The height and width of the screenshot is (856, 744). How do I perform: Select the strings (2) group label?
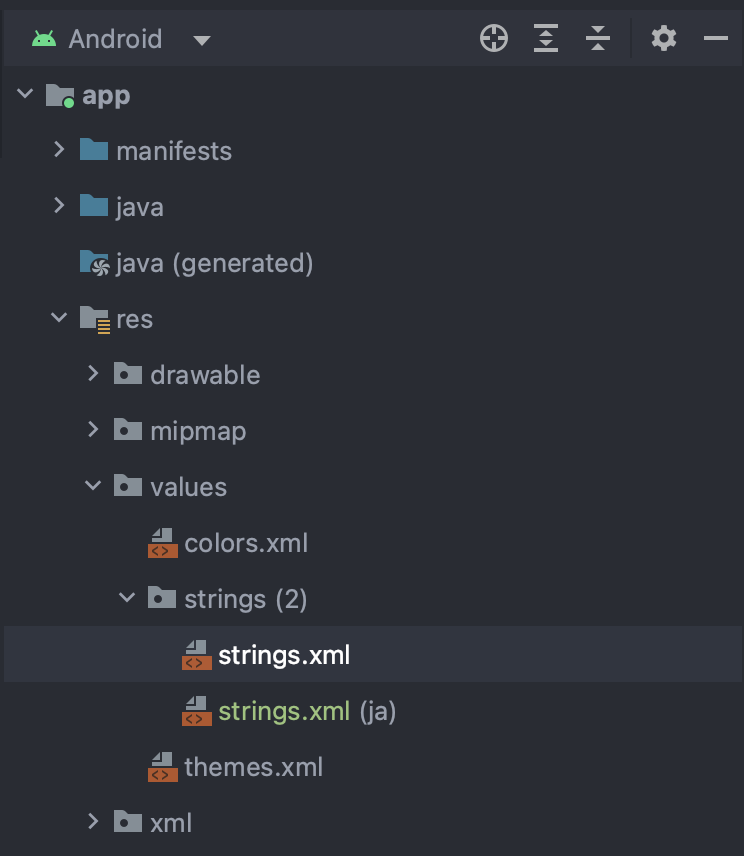(x=246, y=599)
